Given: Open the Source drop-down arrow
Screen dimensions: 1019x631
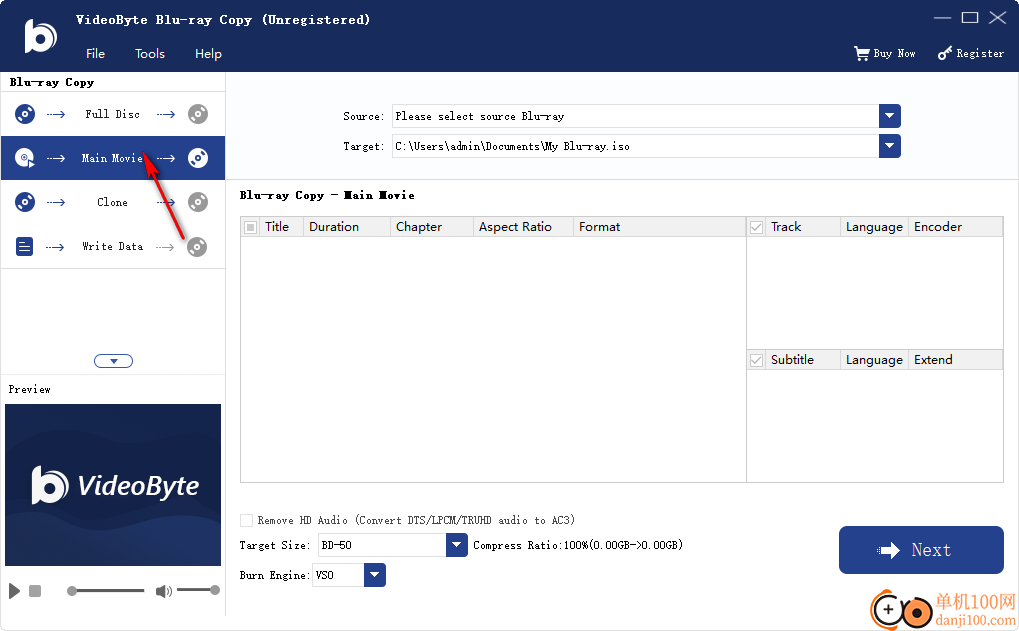Looking at the screenshot, I should tap(890, 116).
